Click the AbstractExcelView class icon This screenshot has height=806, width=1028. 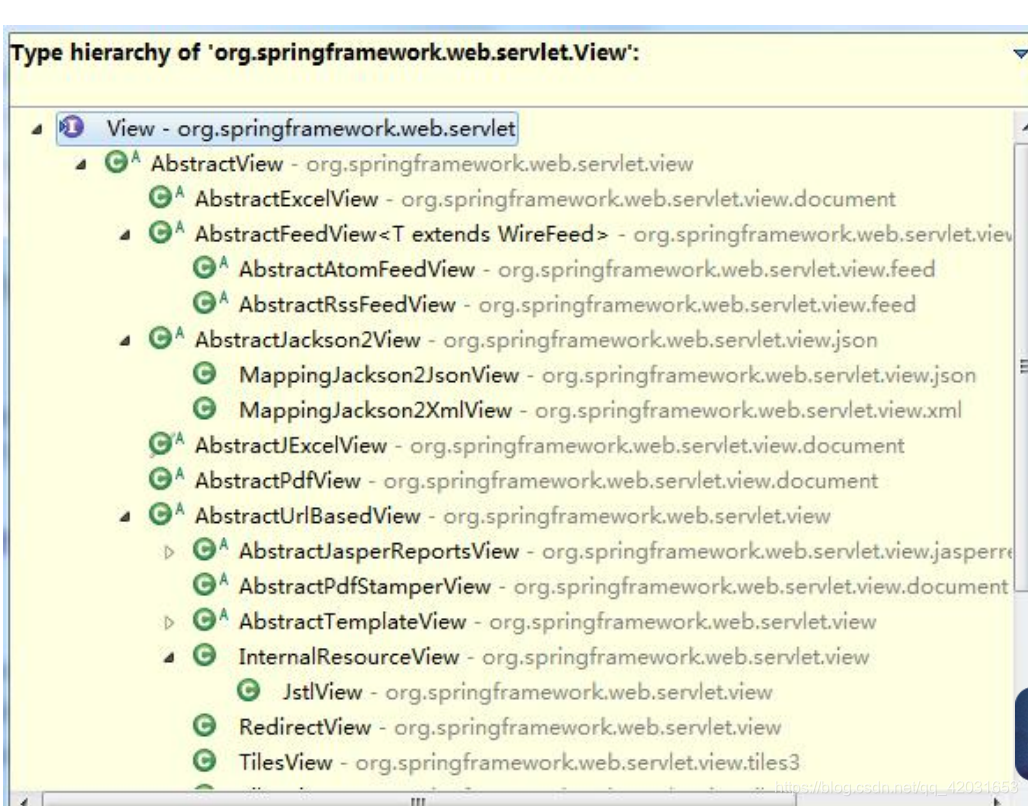160,197
